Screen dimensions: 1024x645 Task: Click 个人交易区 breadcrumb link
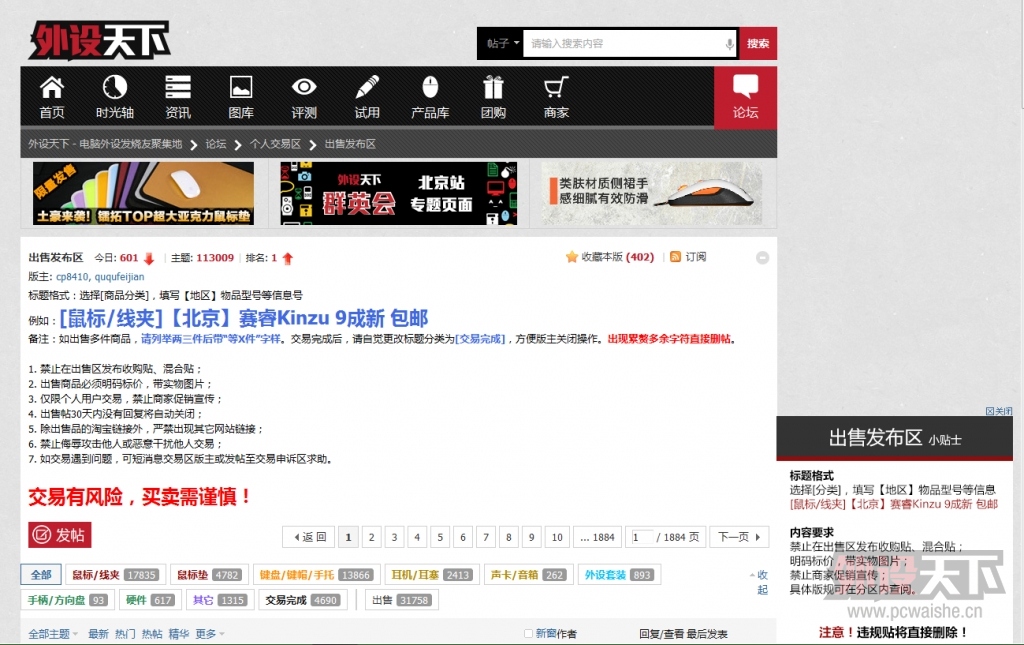276,144
